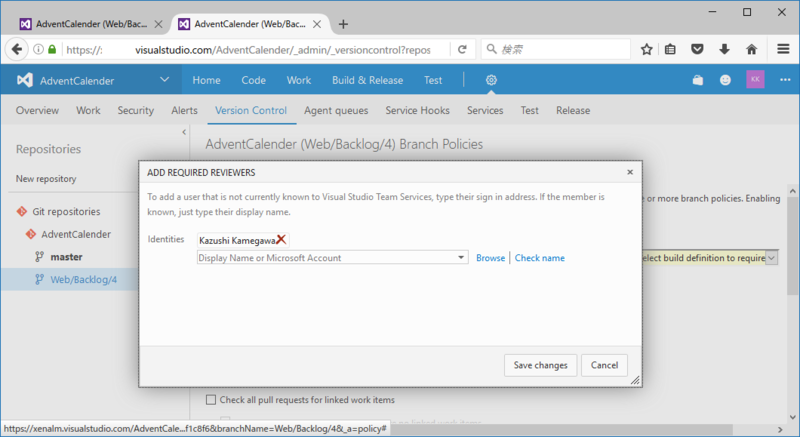
Task: Switch to the Services admin tab
Action: (x=485, y=110)
